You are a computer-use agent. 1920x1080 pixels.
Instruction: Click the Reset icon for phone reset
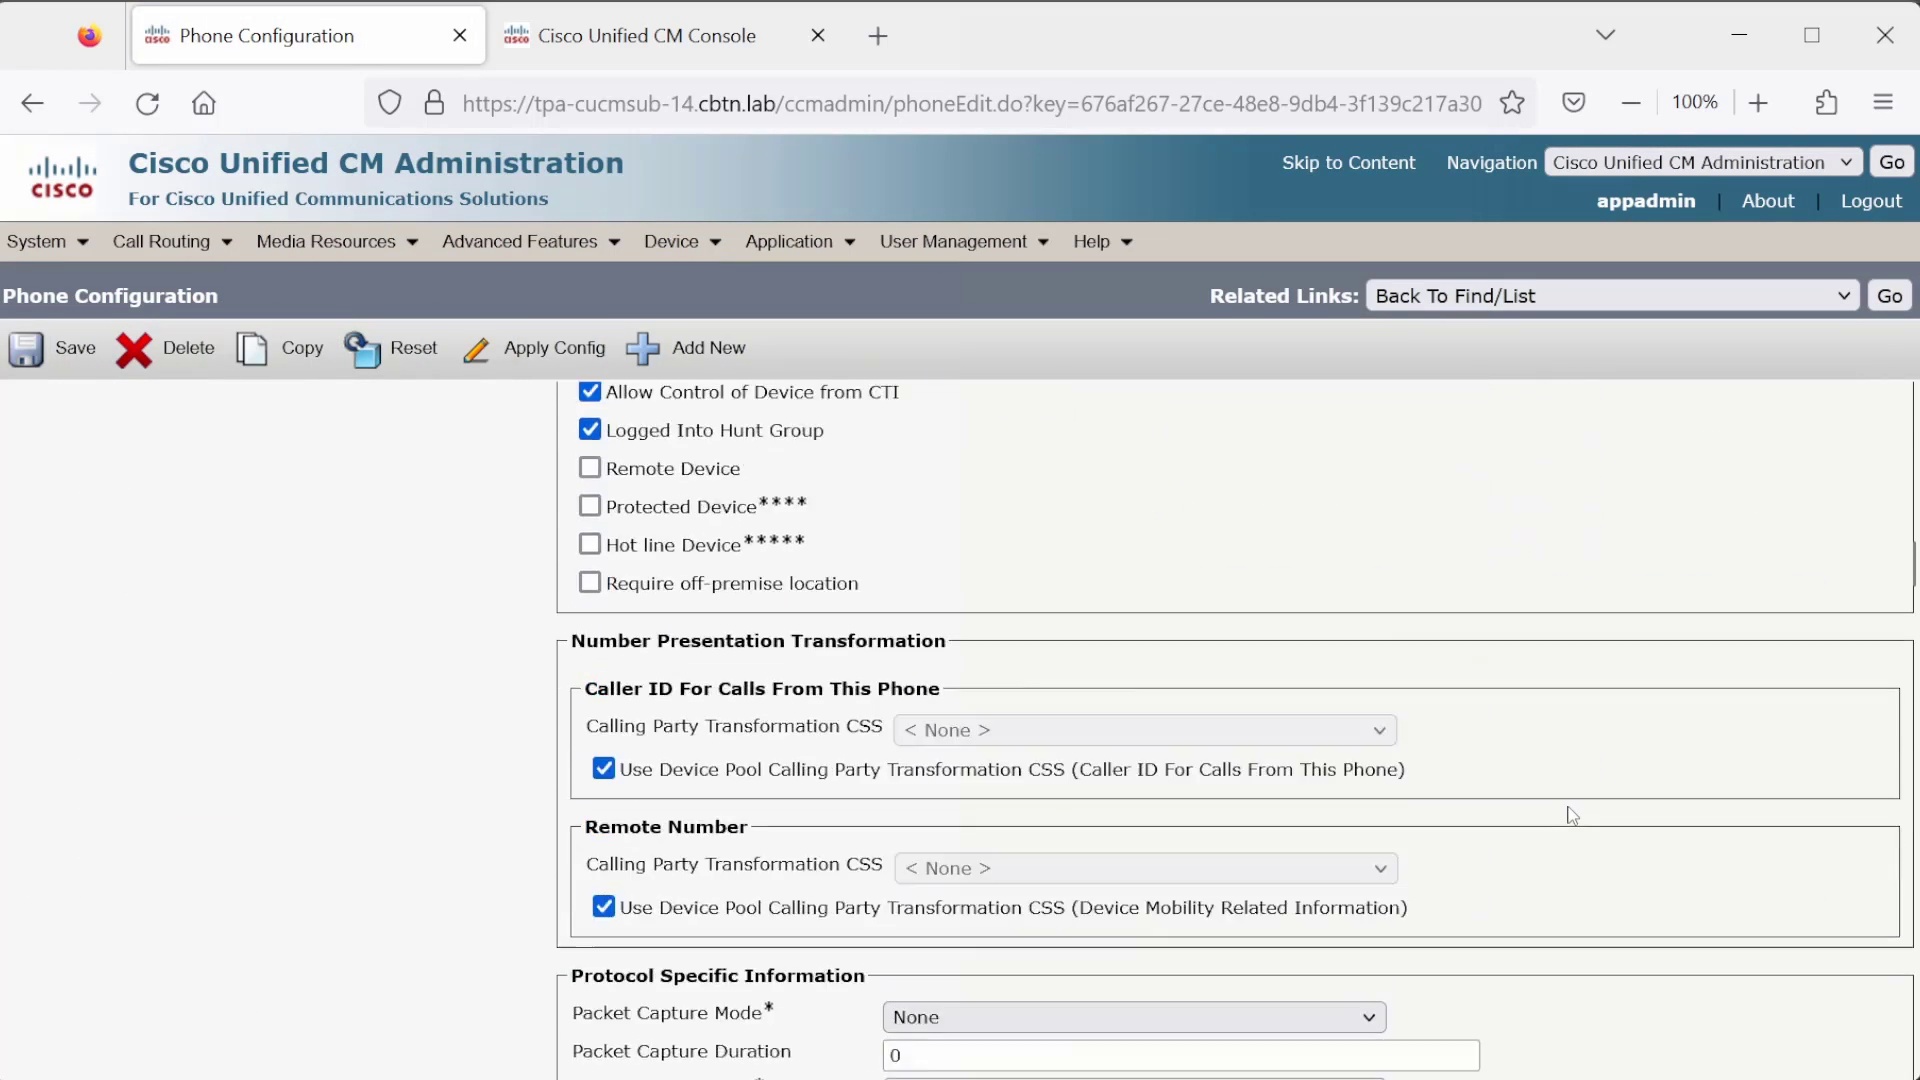[363, 348]
